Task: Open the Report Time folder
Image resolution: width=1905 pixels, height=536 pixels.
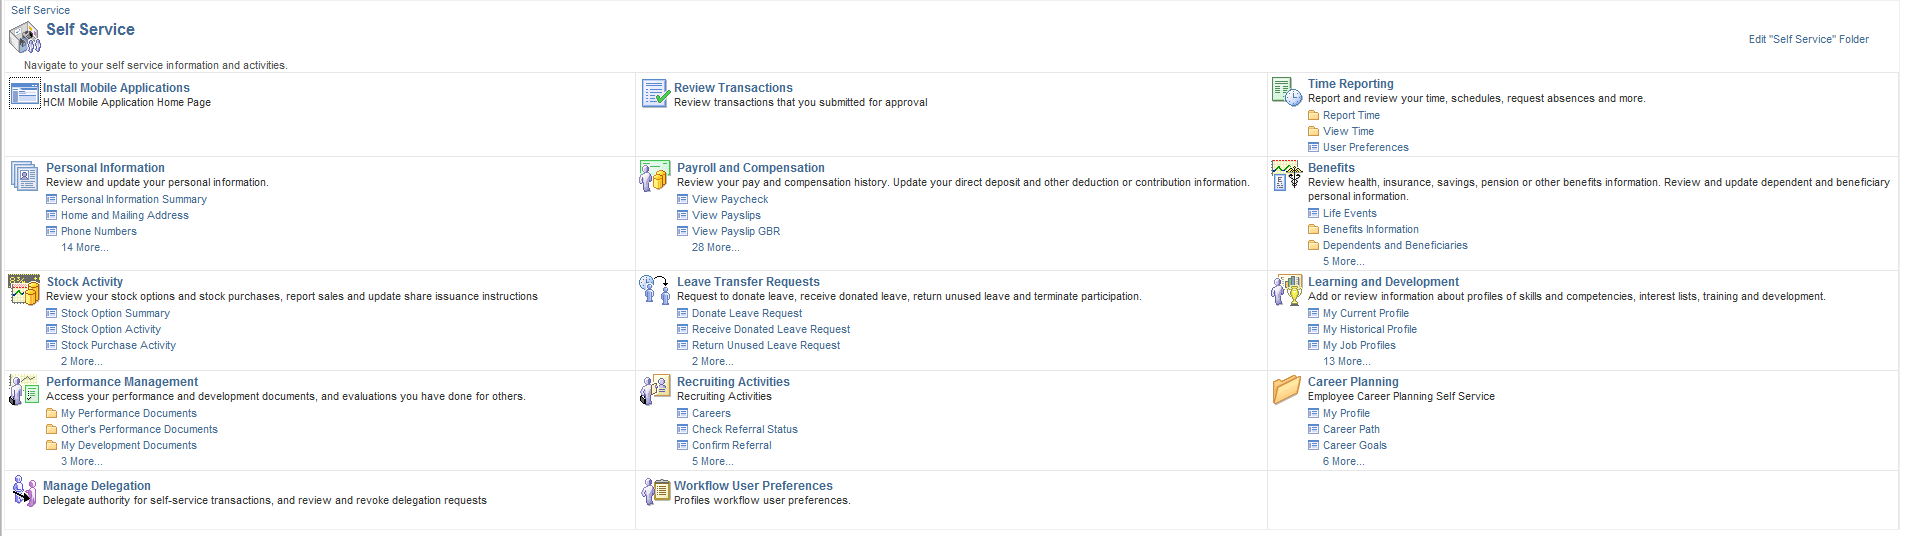Action: 1351,115
